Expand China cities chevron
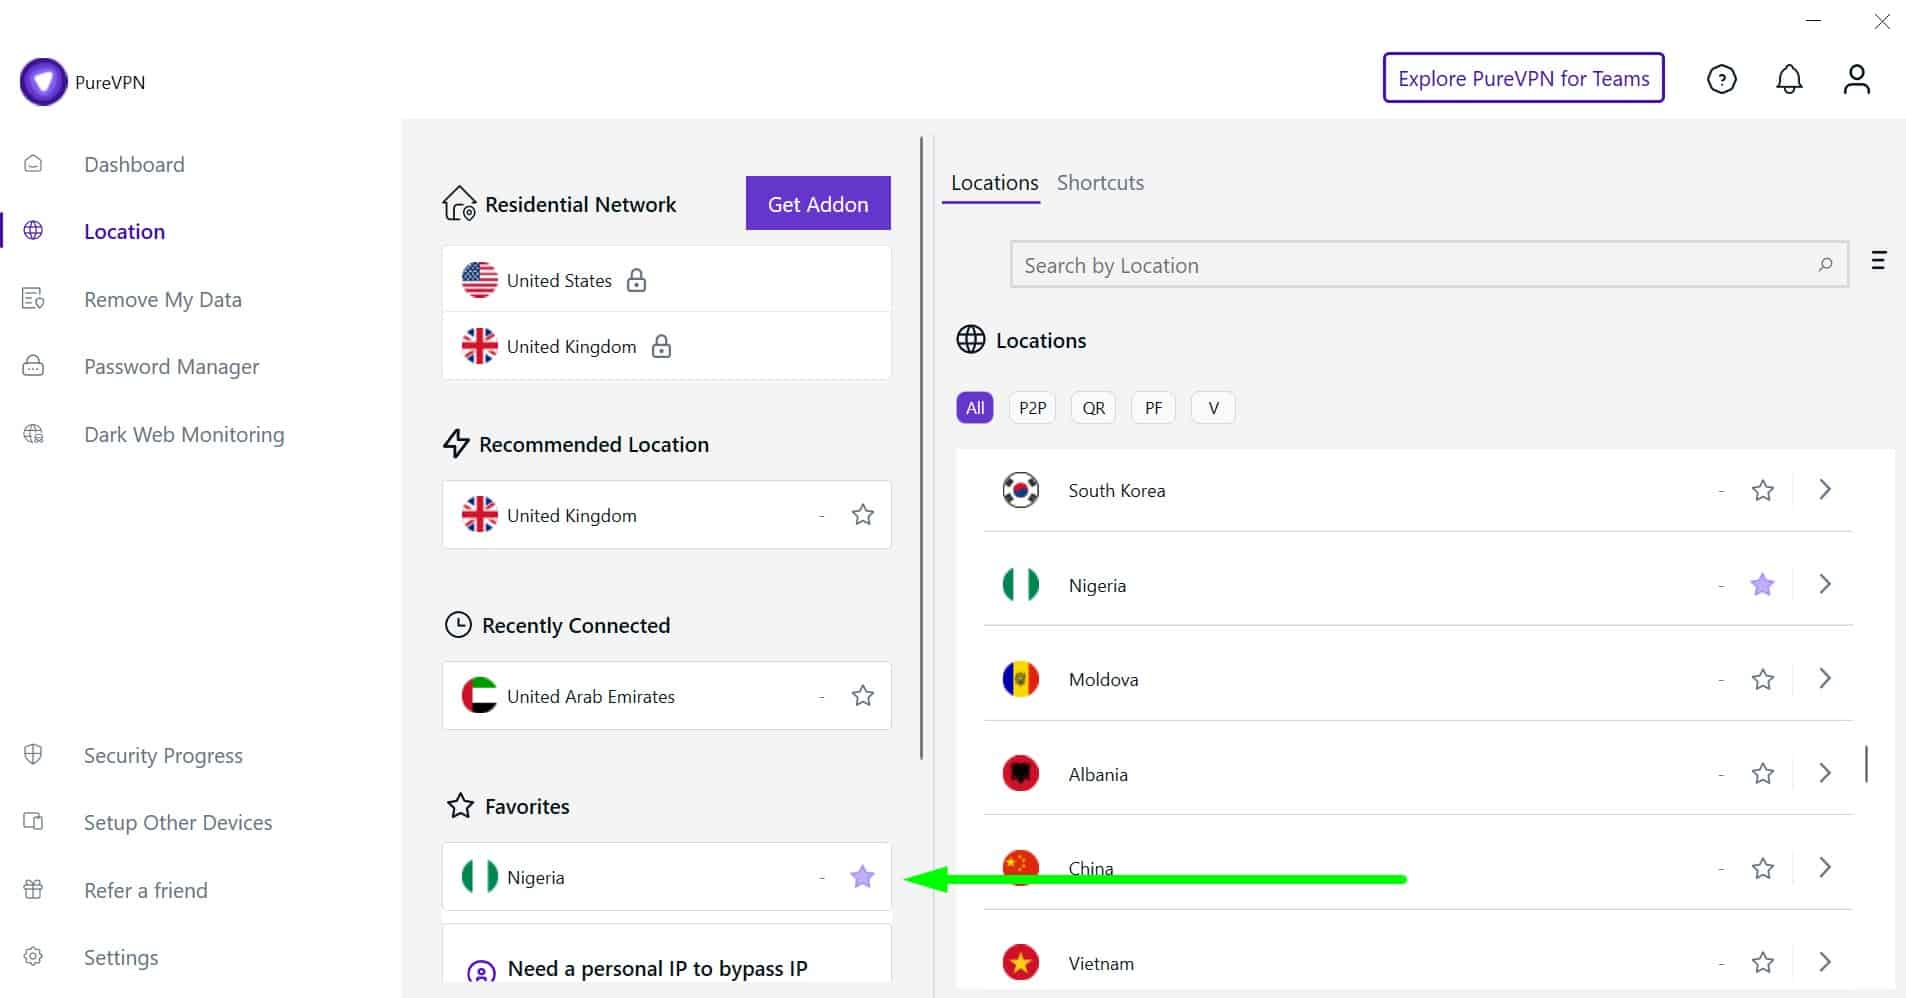The image size is (1906, 998). tap(1825, 868)
